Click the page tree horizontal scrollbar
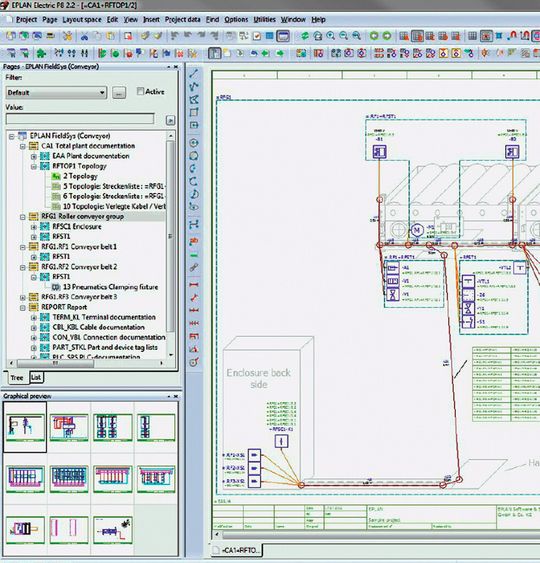Screen dimensions: 540x563 click(x=55, y=363)
